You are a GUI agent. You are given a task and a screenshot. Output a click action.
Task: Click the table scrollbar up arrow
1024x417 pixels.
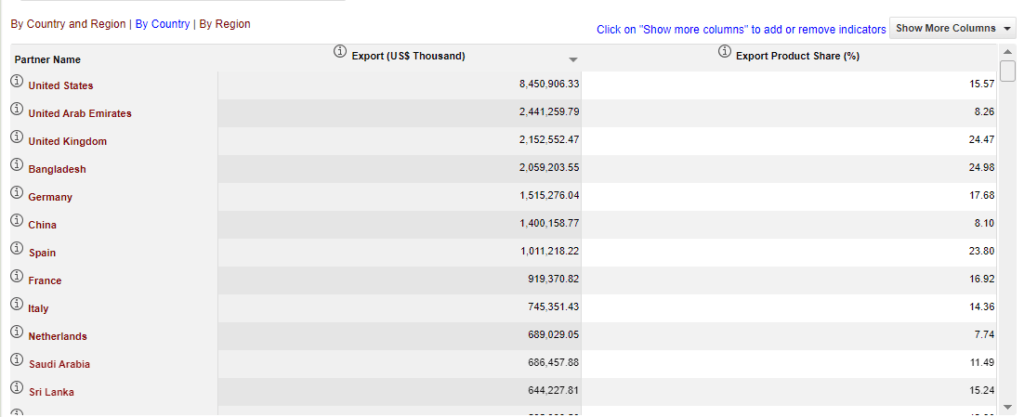pyautogui.click(x=1008, y=52)
